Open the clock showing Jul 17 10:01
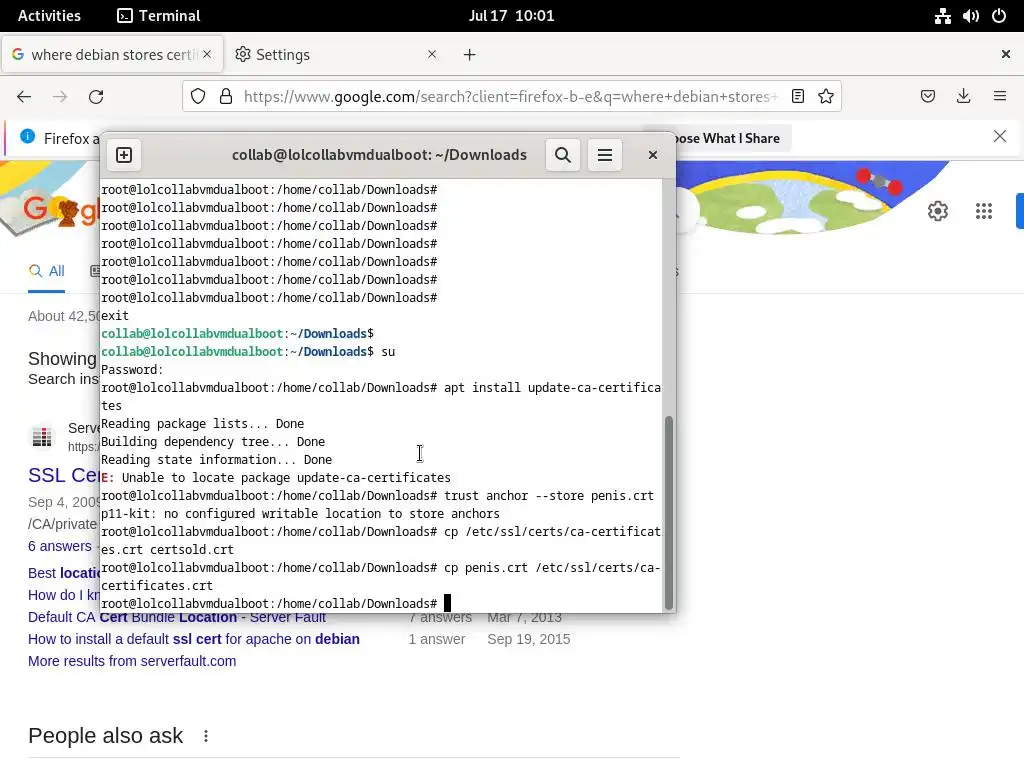 click(x=511, y=16)
